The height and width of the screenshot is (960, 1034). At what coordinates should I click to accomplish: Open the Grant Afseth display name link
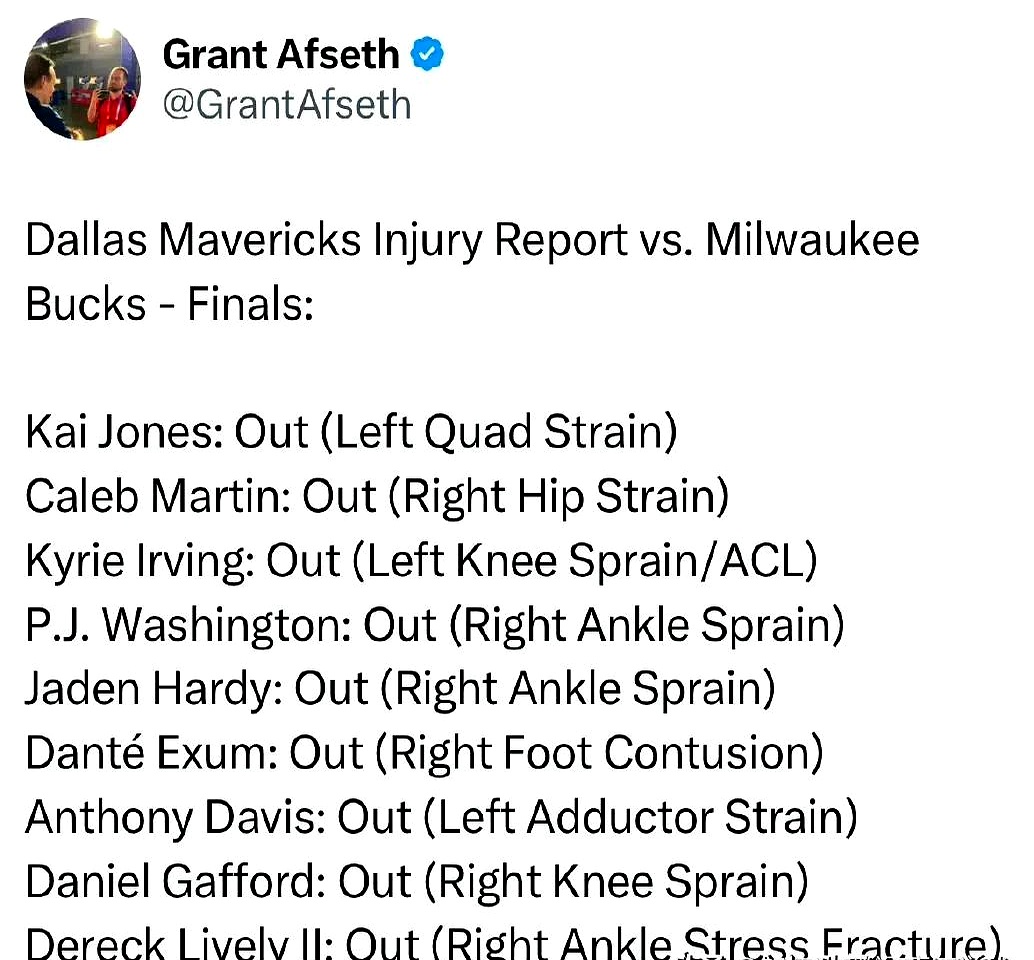point(280,54)
